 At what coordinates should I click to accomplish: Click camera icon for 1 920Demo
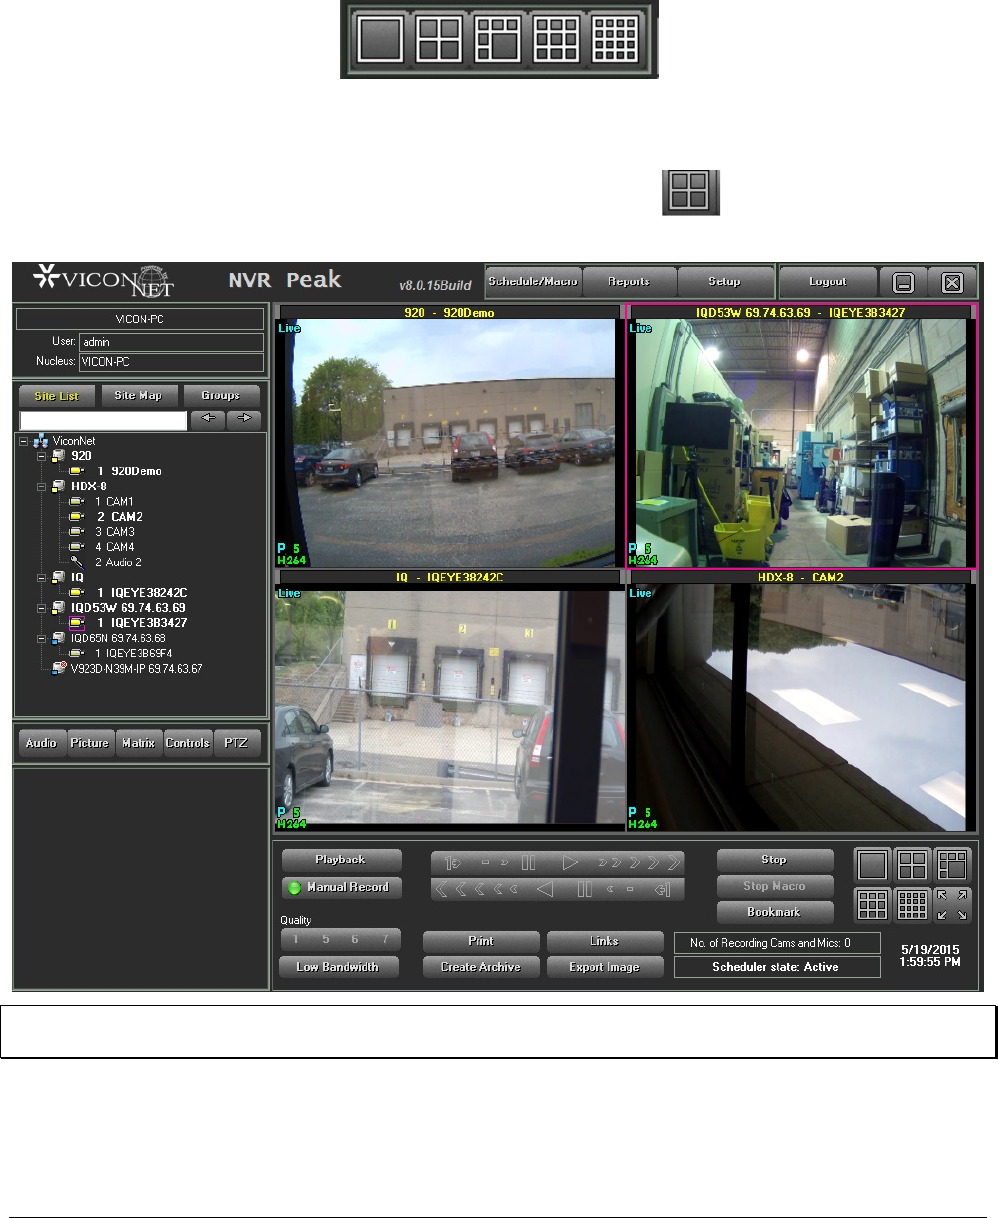pyautogui.click(x=77, y=471)
